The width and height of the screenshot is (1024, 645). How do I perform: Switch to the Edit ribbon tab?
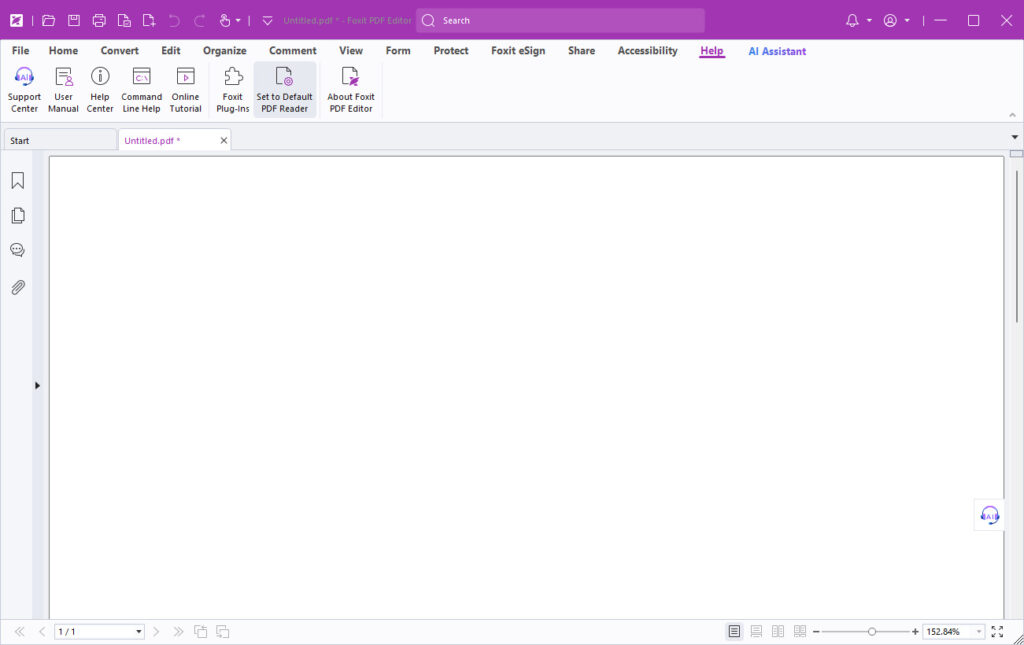point(170,51)
